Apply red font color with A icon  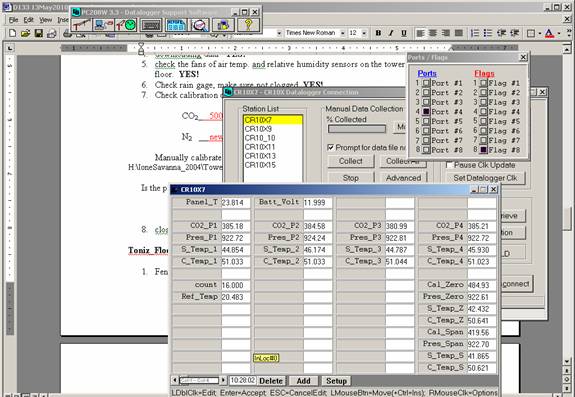point(549,33)
